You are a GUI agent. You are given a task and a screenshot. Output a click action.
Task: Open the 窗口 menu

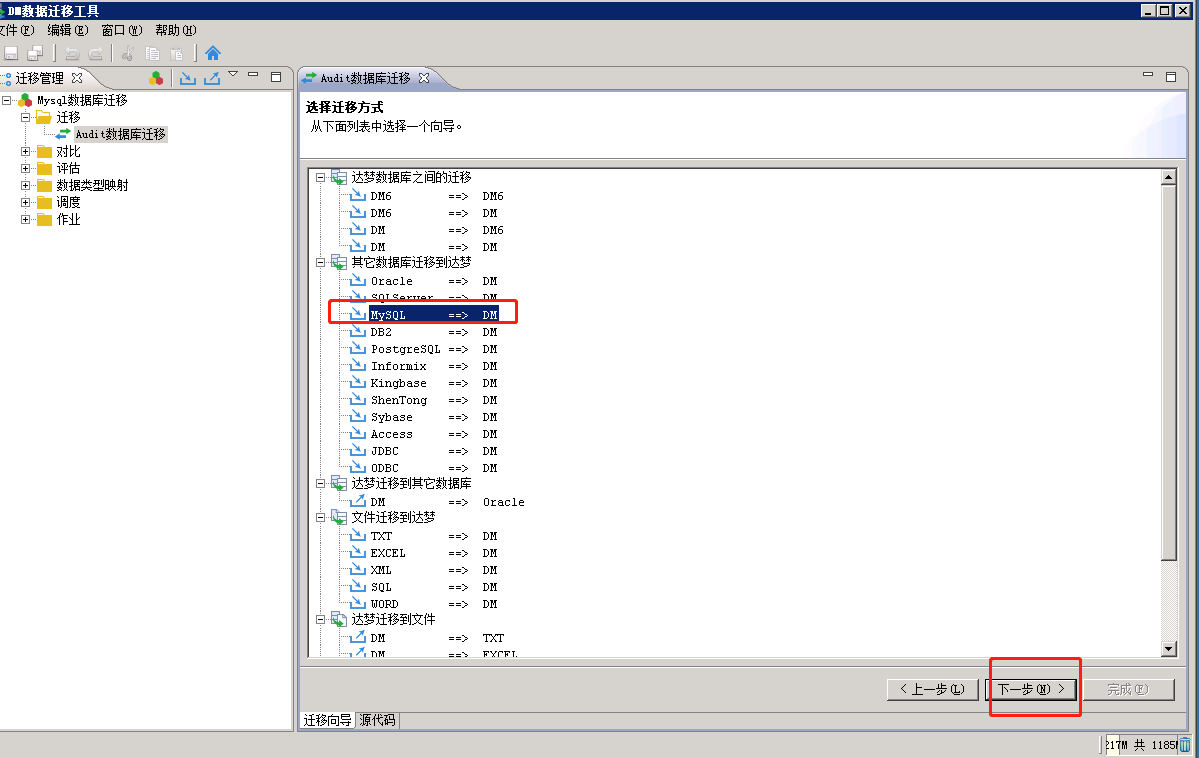pos(121,30)
